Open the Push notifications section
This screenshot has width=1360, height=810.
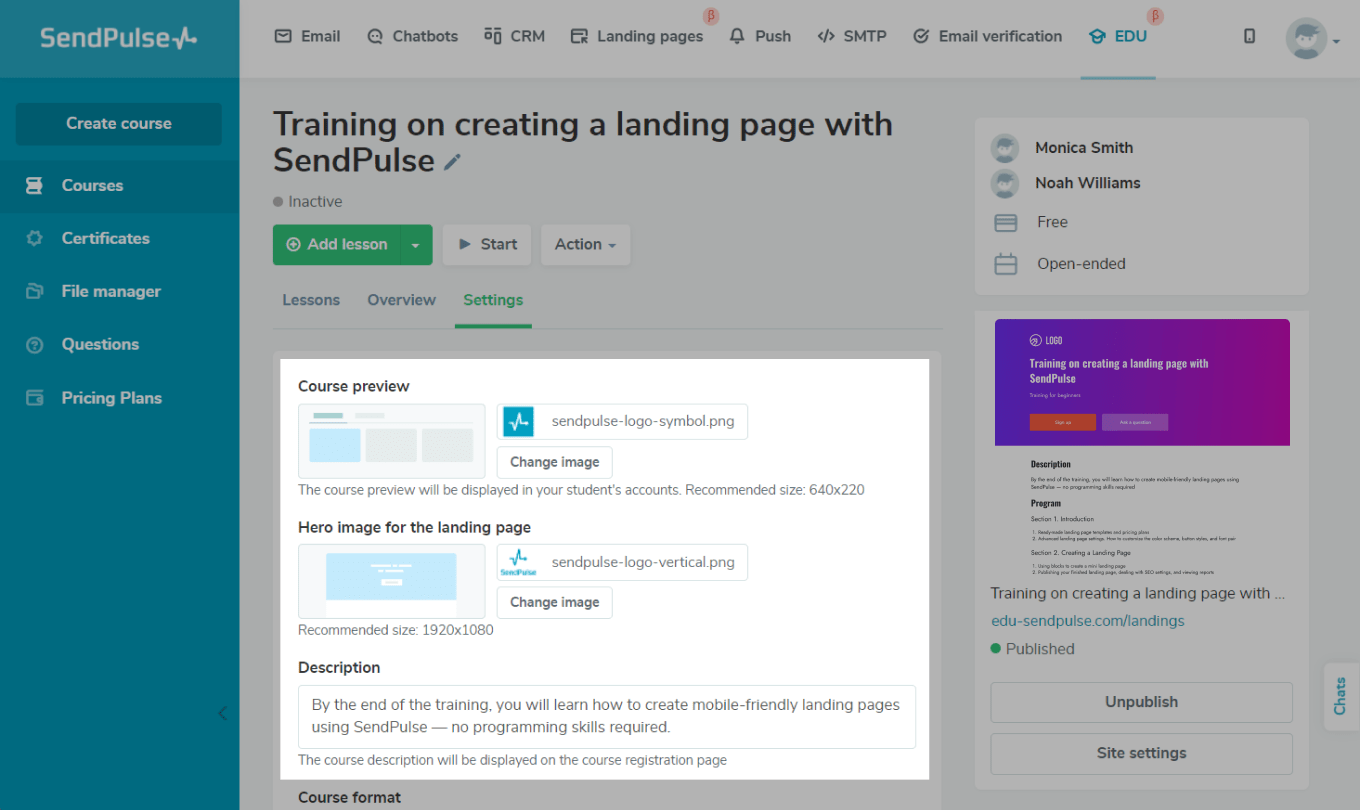[760, 36]
